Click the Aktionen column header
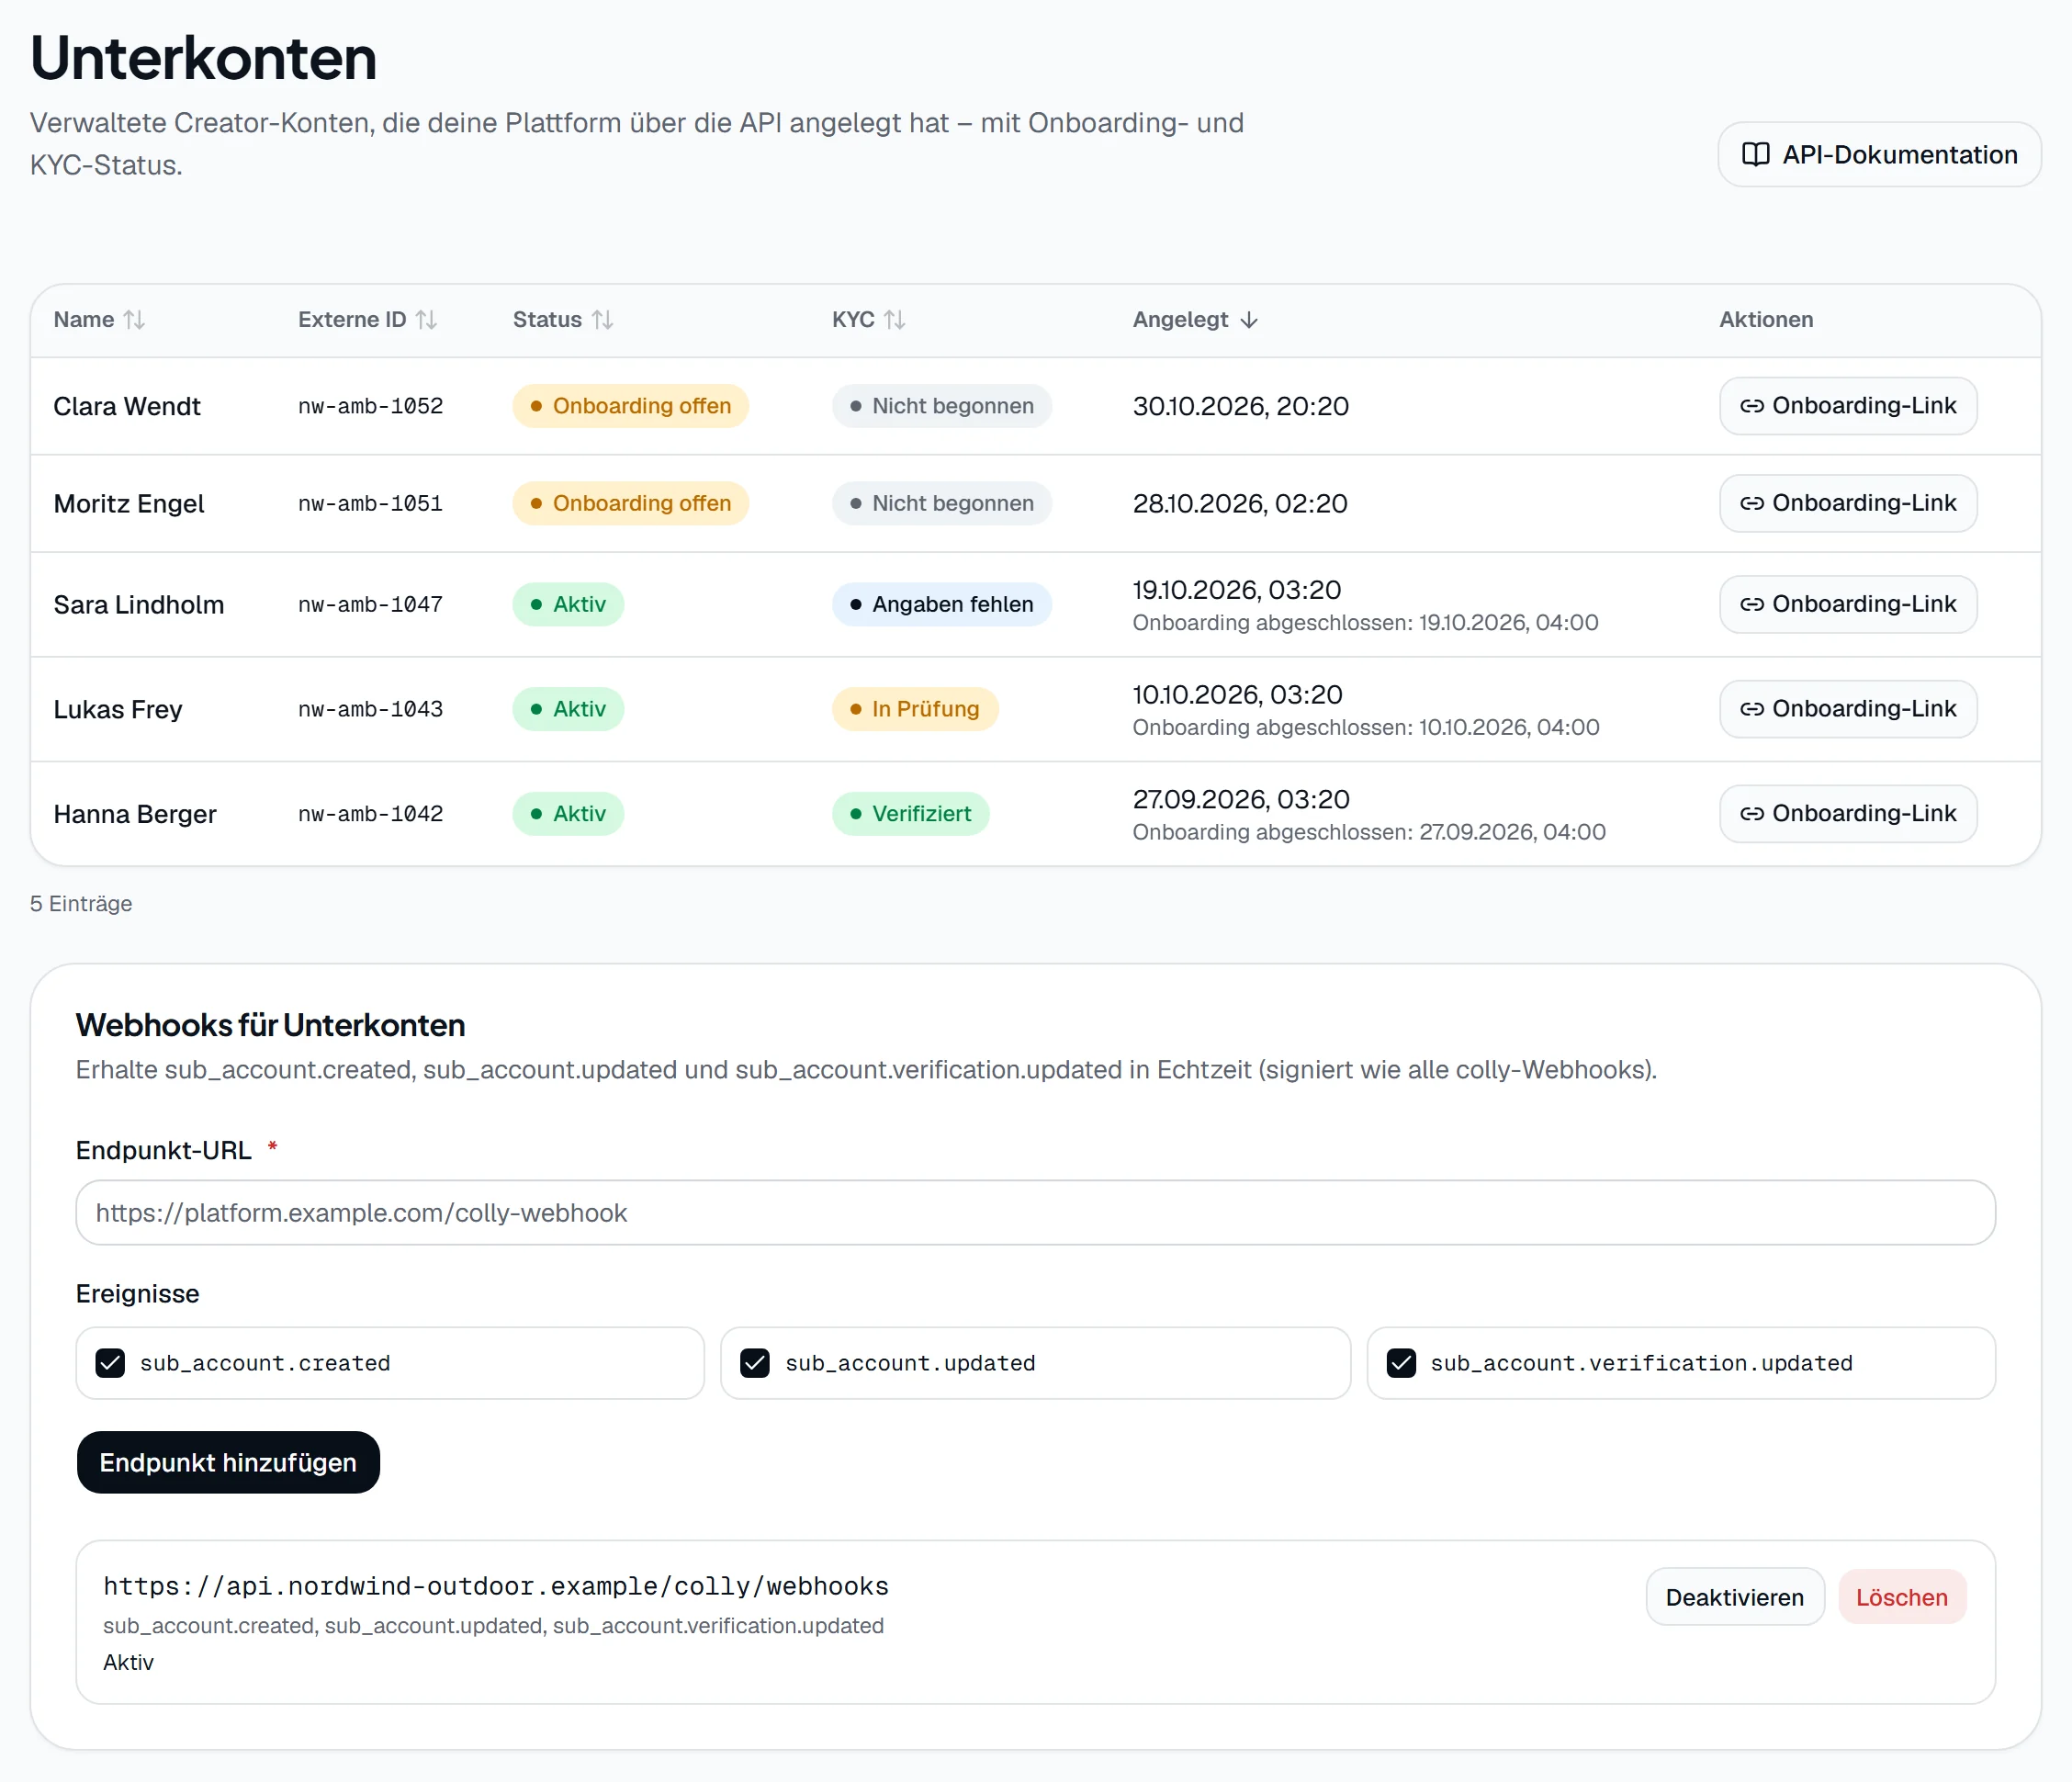This screenshot has height=1782, width=2072. tap(1766, 320)
